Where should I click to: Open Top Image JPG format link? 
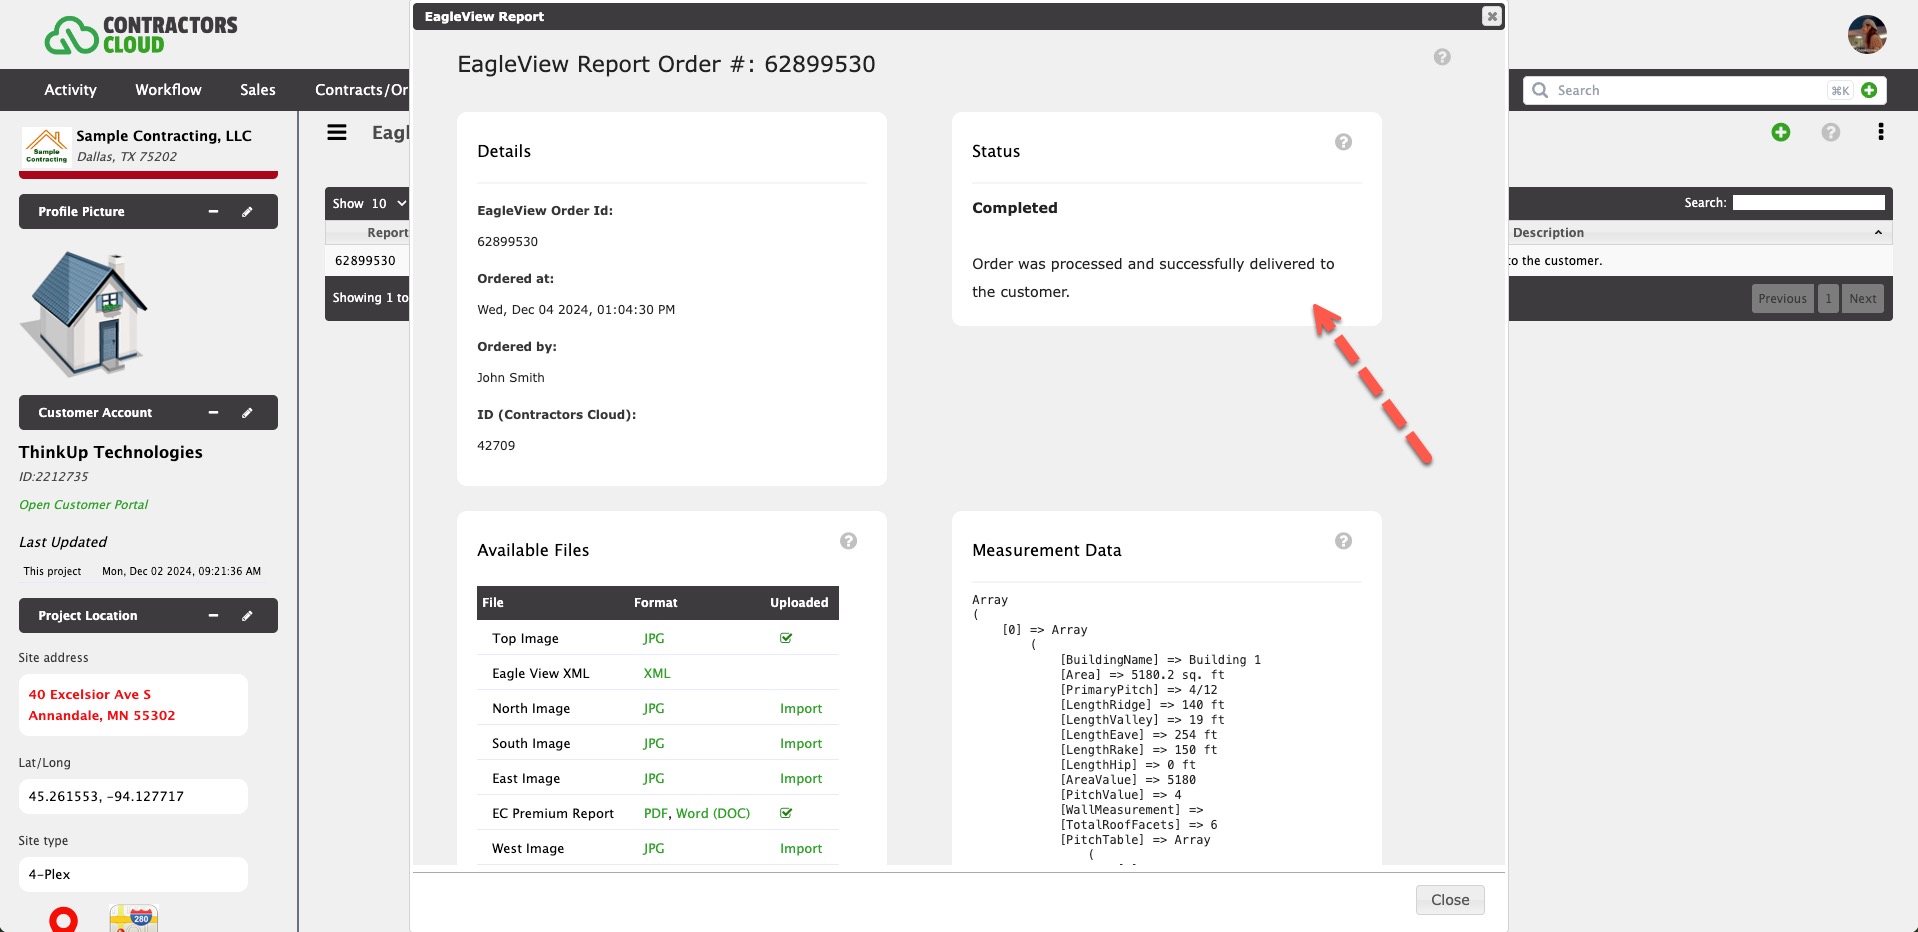654,638
